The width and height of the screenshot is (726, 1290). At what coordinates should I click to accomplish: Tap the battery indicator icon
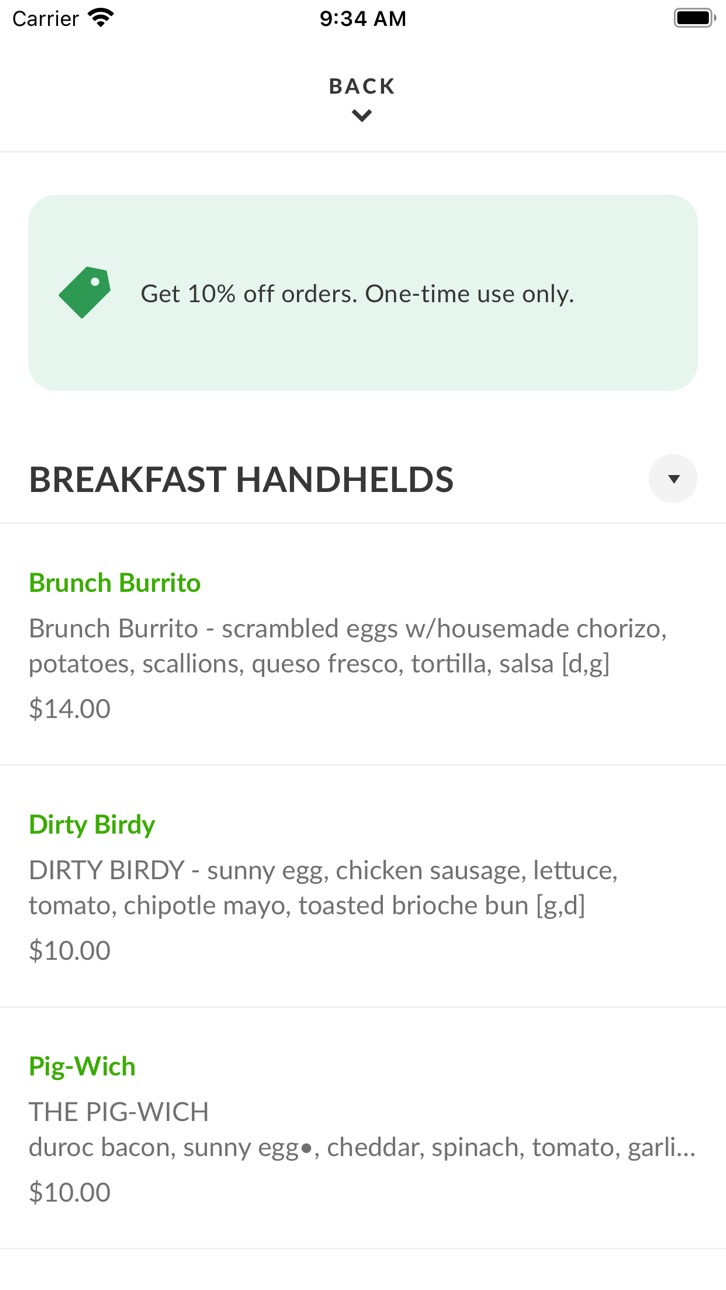tap(693, 18)
